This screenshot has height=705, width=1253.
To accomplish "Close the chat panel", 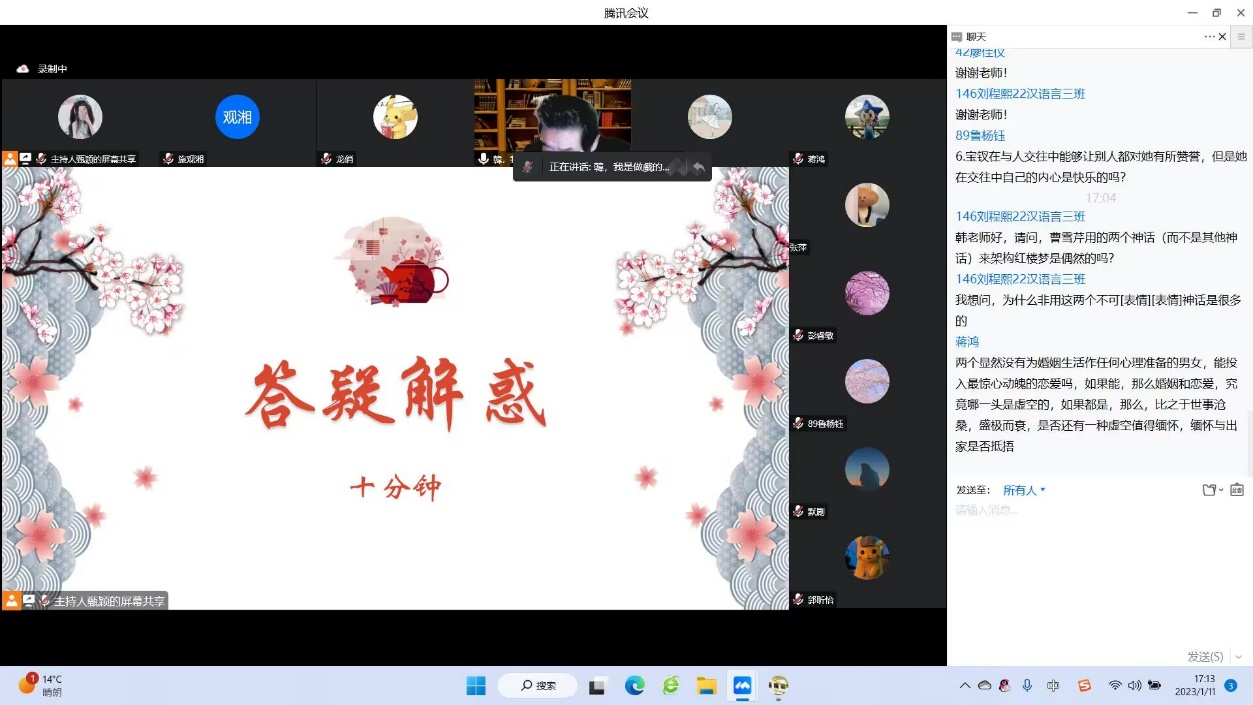I will pos(1222,37).
